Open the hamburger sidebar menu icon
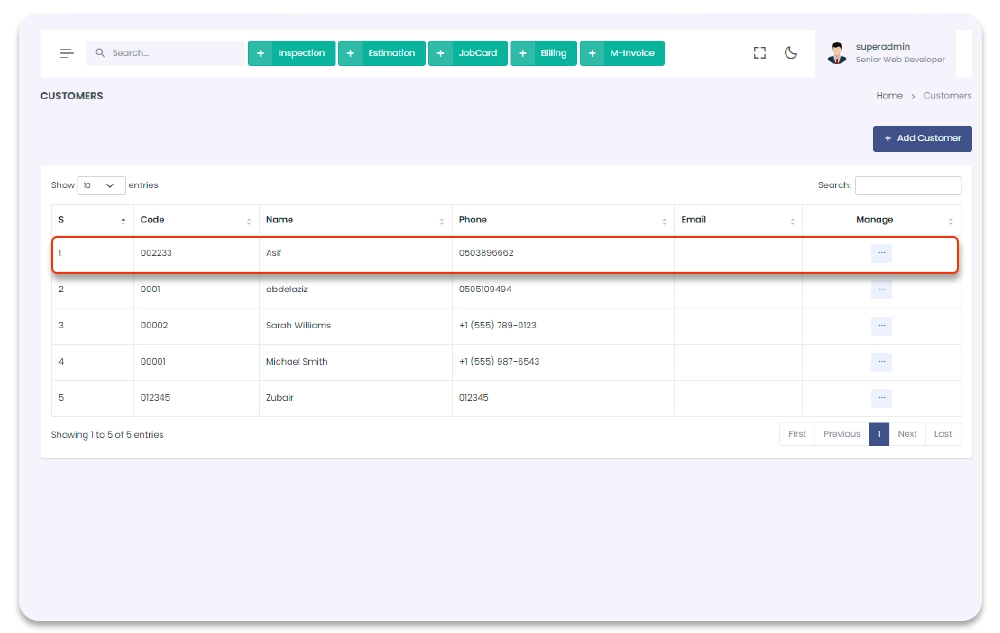Image resolution: width=1000 pixels, height=633 pixels. [66, 53]
